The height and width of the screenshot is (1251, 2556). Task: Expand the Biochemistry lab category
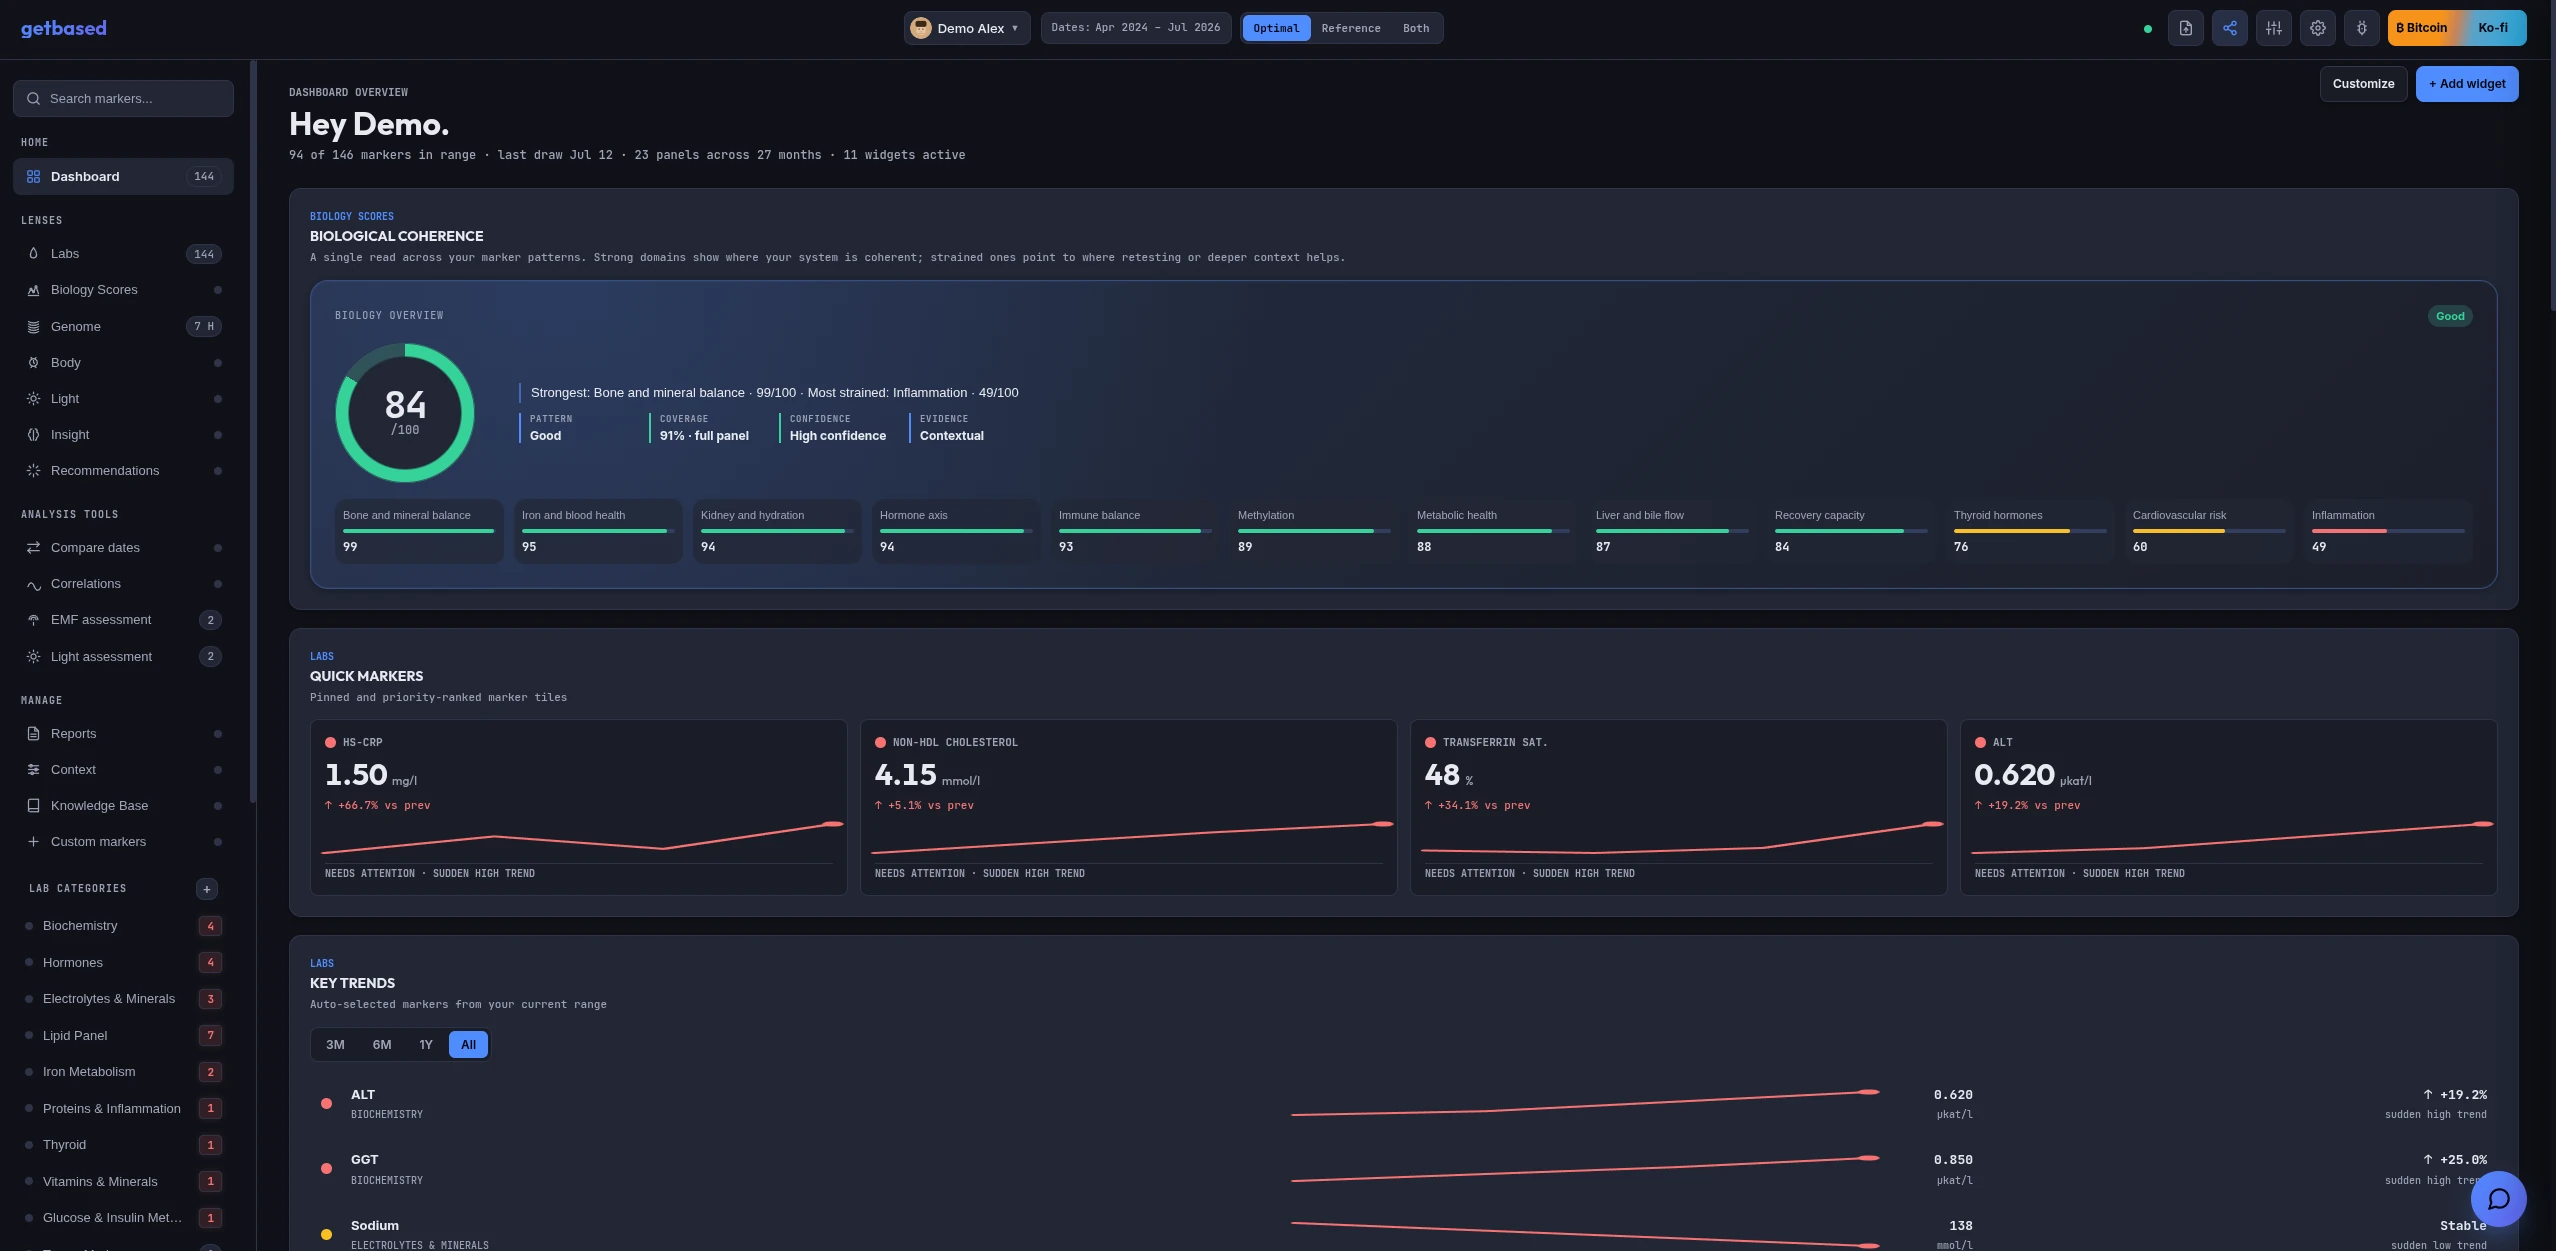tap(123, 926)
